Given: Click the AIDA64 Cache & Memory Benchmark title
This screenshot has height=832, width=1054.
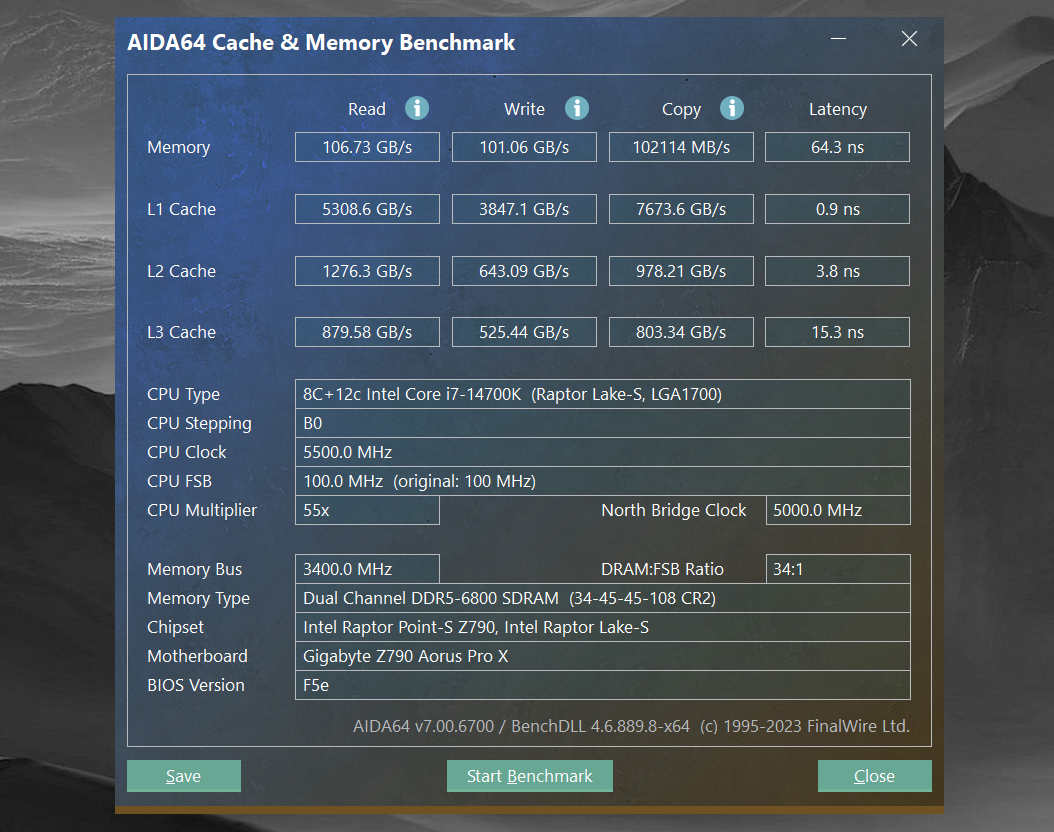Looking at the screenshot, I should point(321,42).
